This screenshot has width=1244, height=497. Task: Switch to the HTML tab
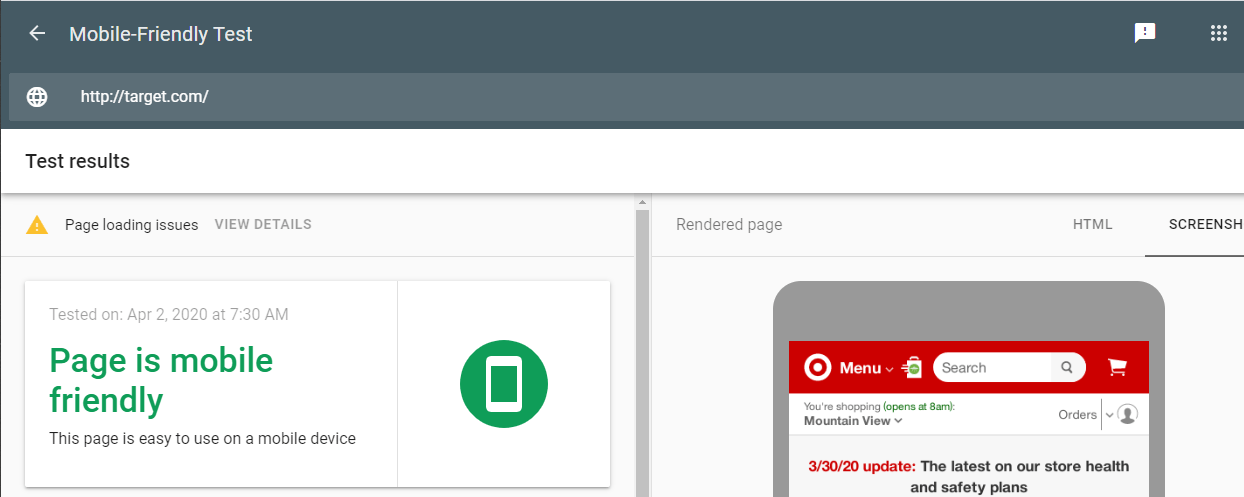[1093, 225]
